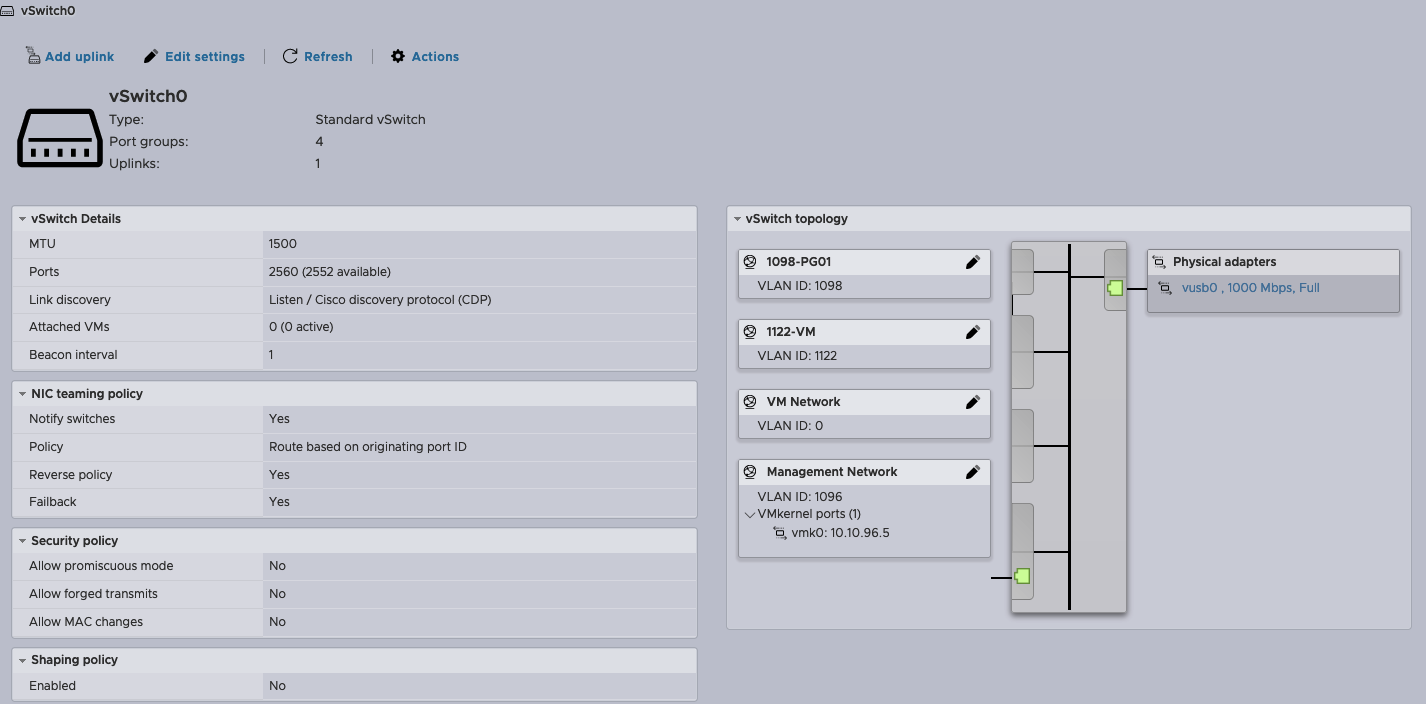Click the Refresh icon
This screenshot has height=704, width=1426.
click(290, 56)
